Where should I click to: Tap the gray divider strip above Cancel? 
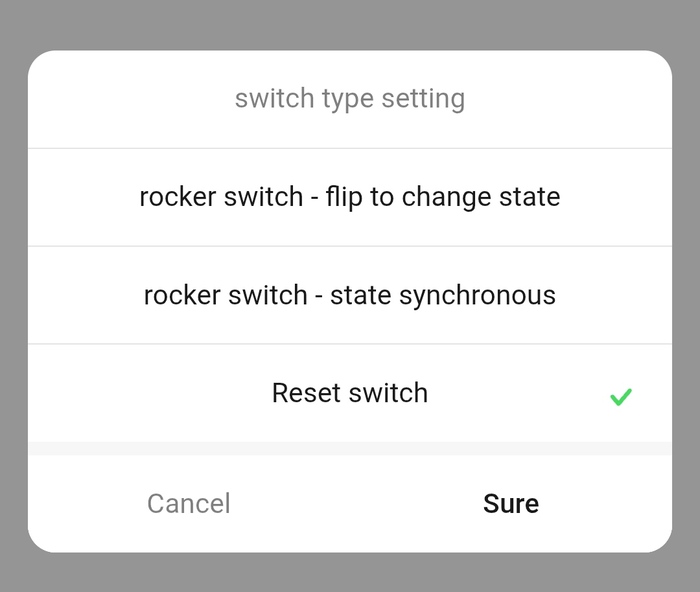point(349,448)
